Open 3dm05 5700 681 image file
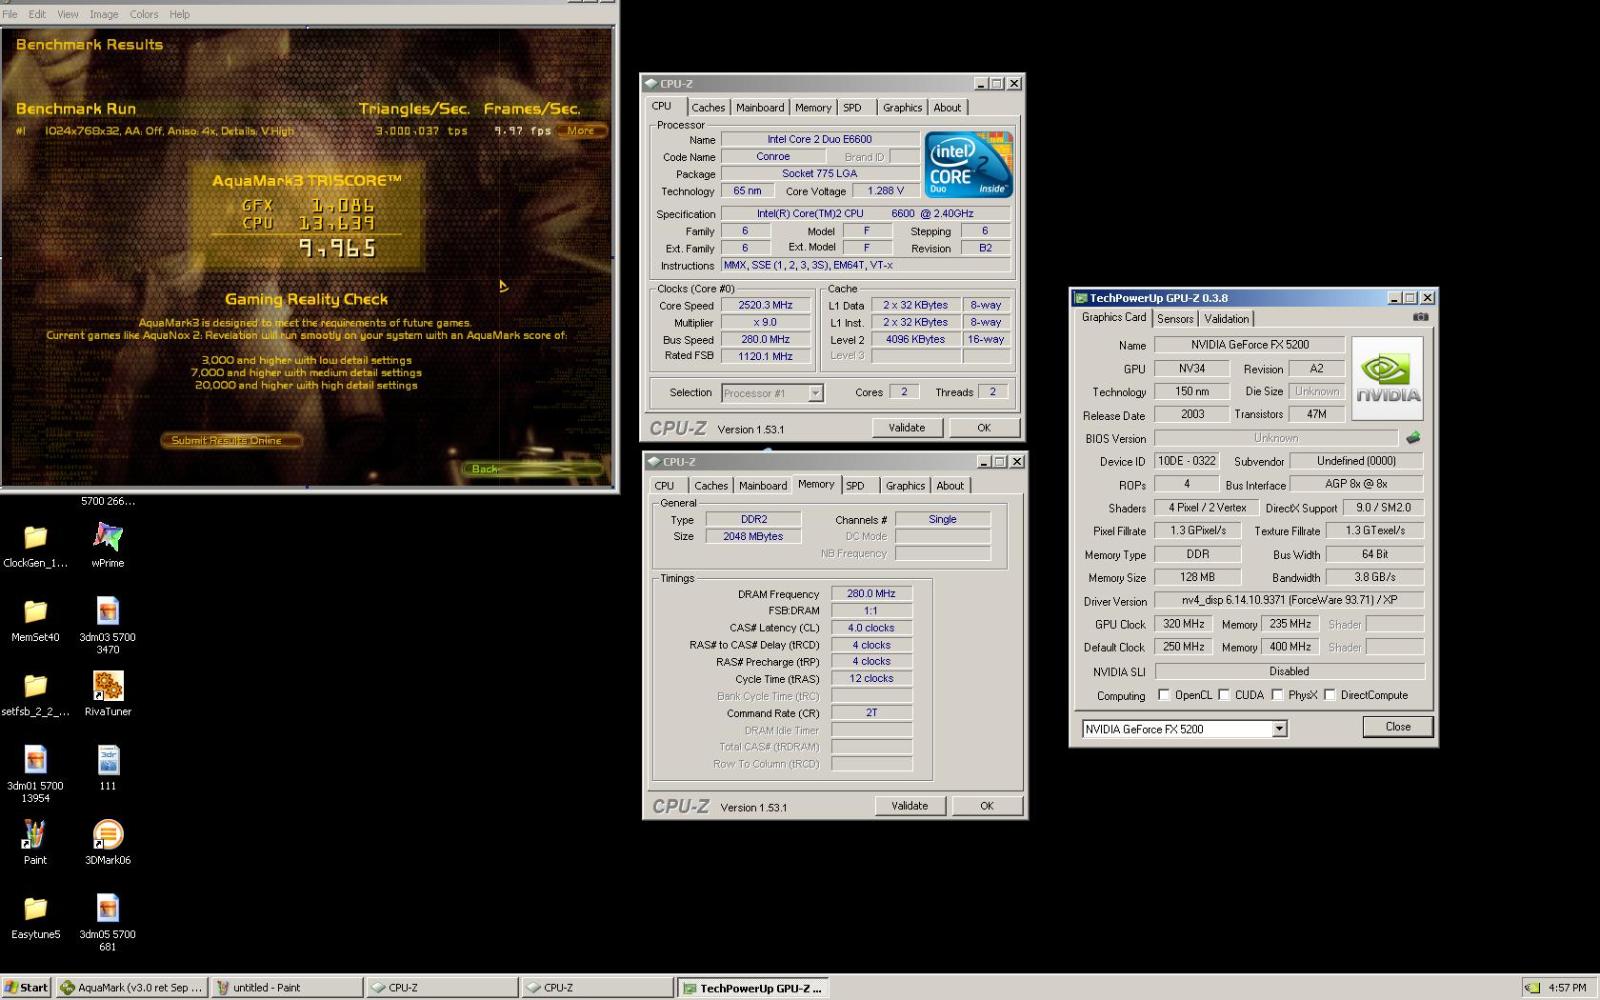 [x=108, y=923]
